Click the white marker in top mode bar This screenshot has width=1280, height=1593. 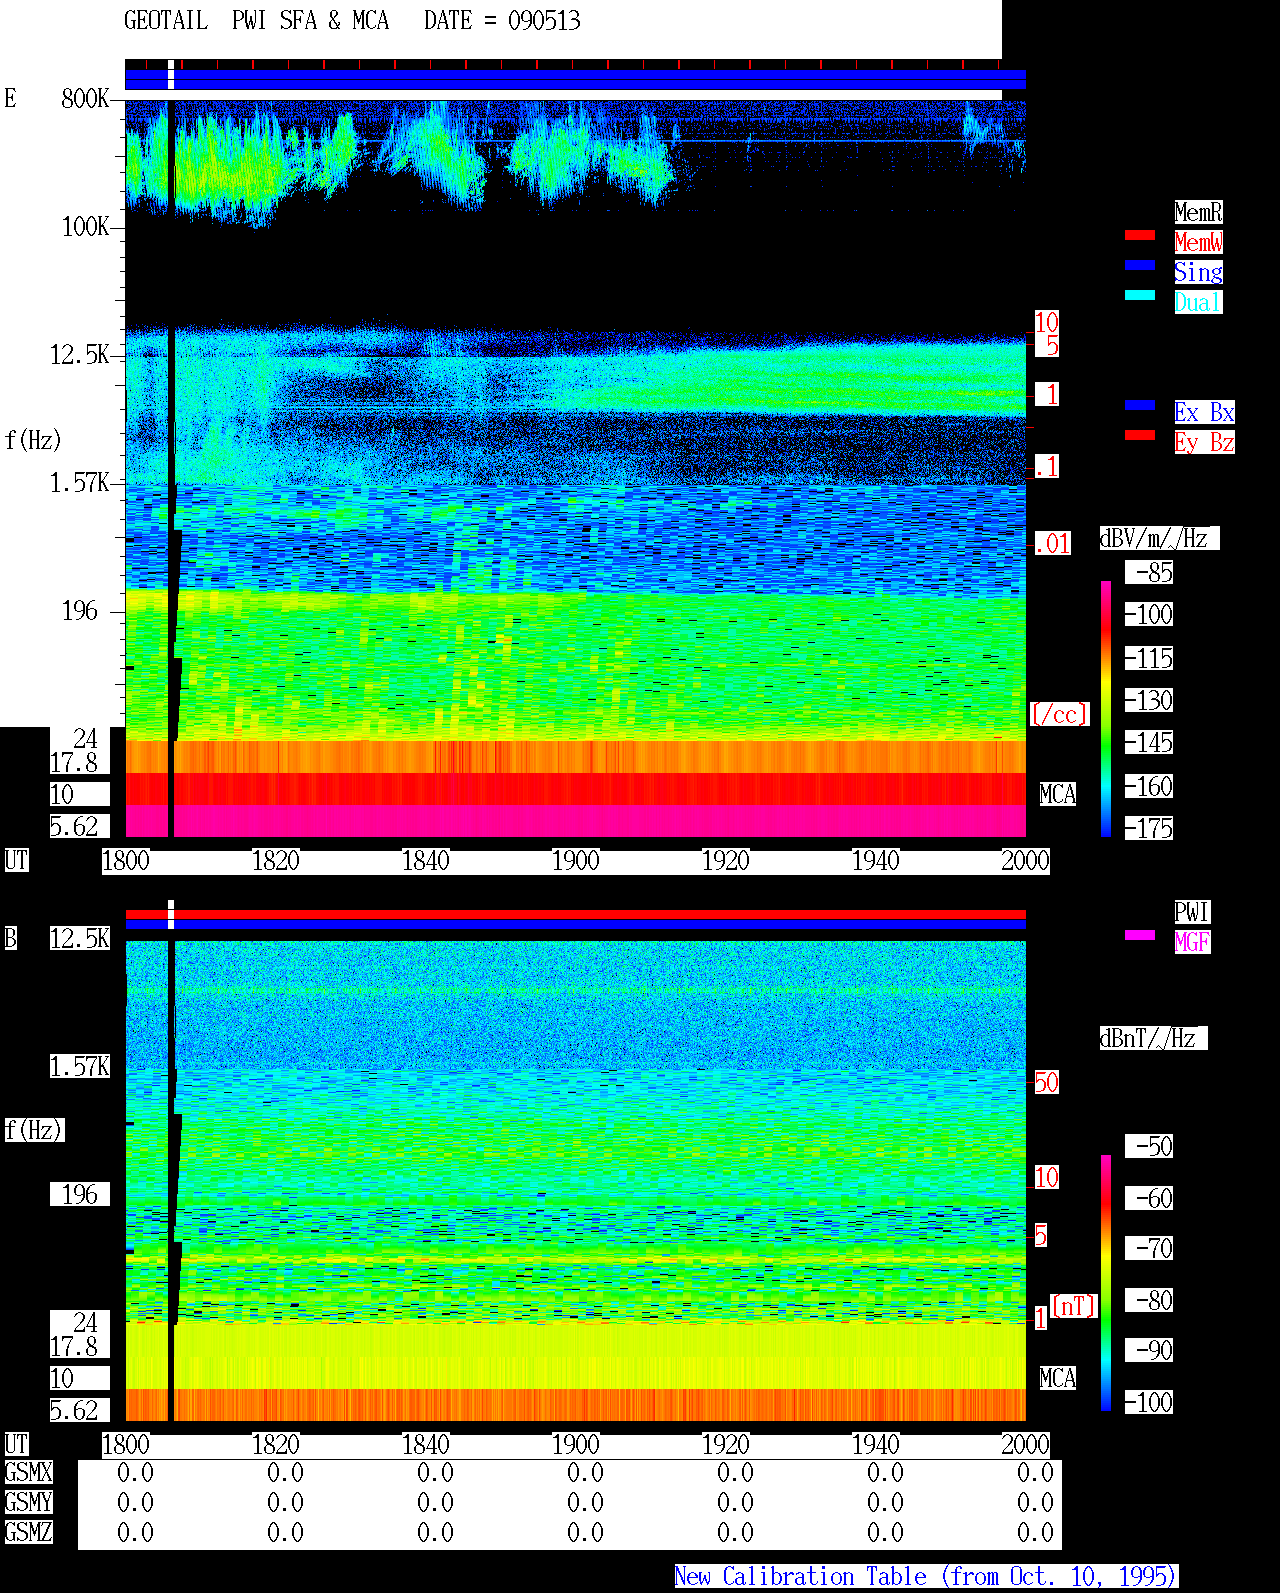point(171,75)
